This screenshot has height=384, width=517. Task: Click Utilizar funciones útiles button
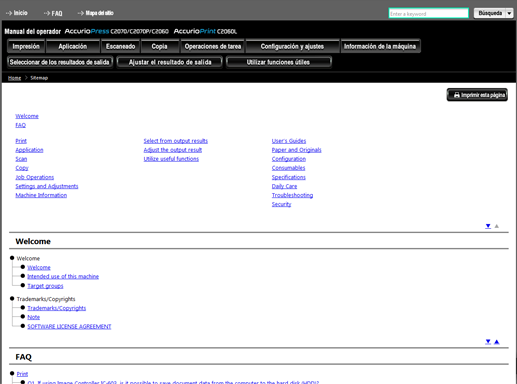pyautogui.click(x=278, y=62)
